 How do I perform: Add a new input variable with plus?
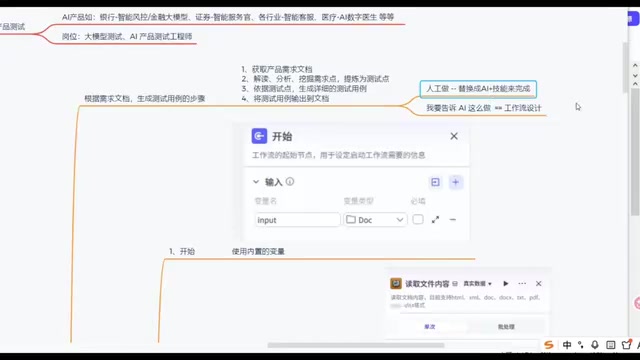point(456,182)
